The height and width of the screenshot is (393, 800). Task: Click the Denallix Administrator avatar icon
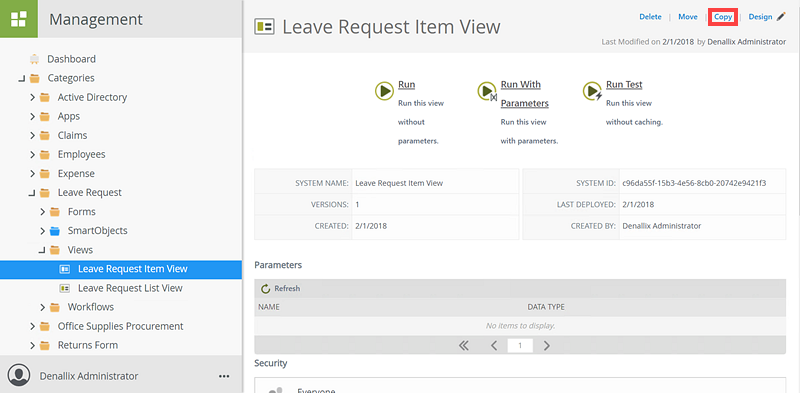click(19, 376)
